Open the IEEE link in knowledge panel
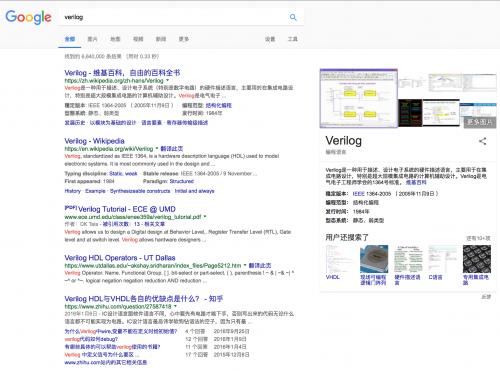The width and height of the screenshot is (500, 371). coord(359,194)
